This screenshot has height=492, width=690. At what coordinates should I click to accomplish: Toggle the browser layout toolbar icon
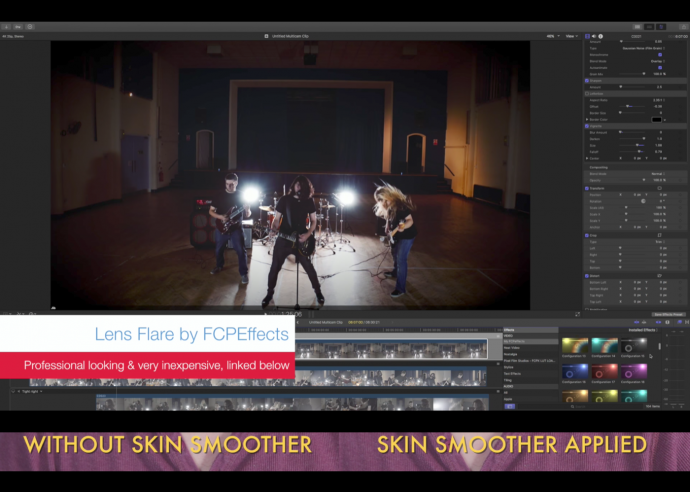click(x=637, y=27)
